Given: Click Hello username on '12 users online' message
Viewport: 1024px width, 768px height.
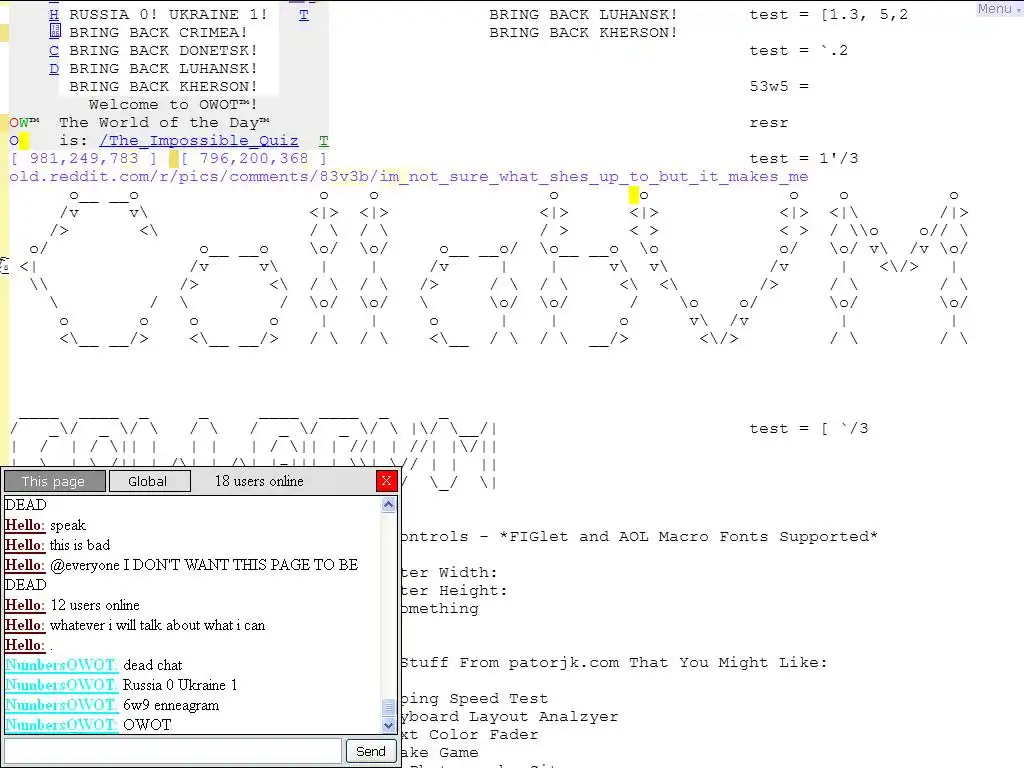Looking at the screenshot, I should 25,605.
